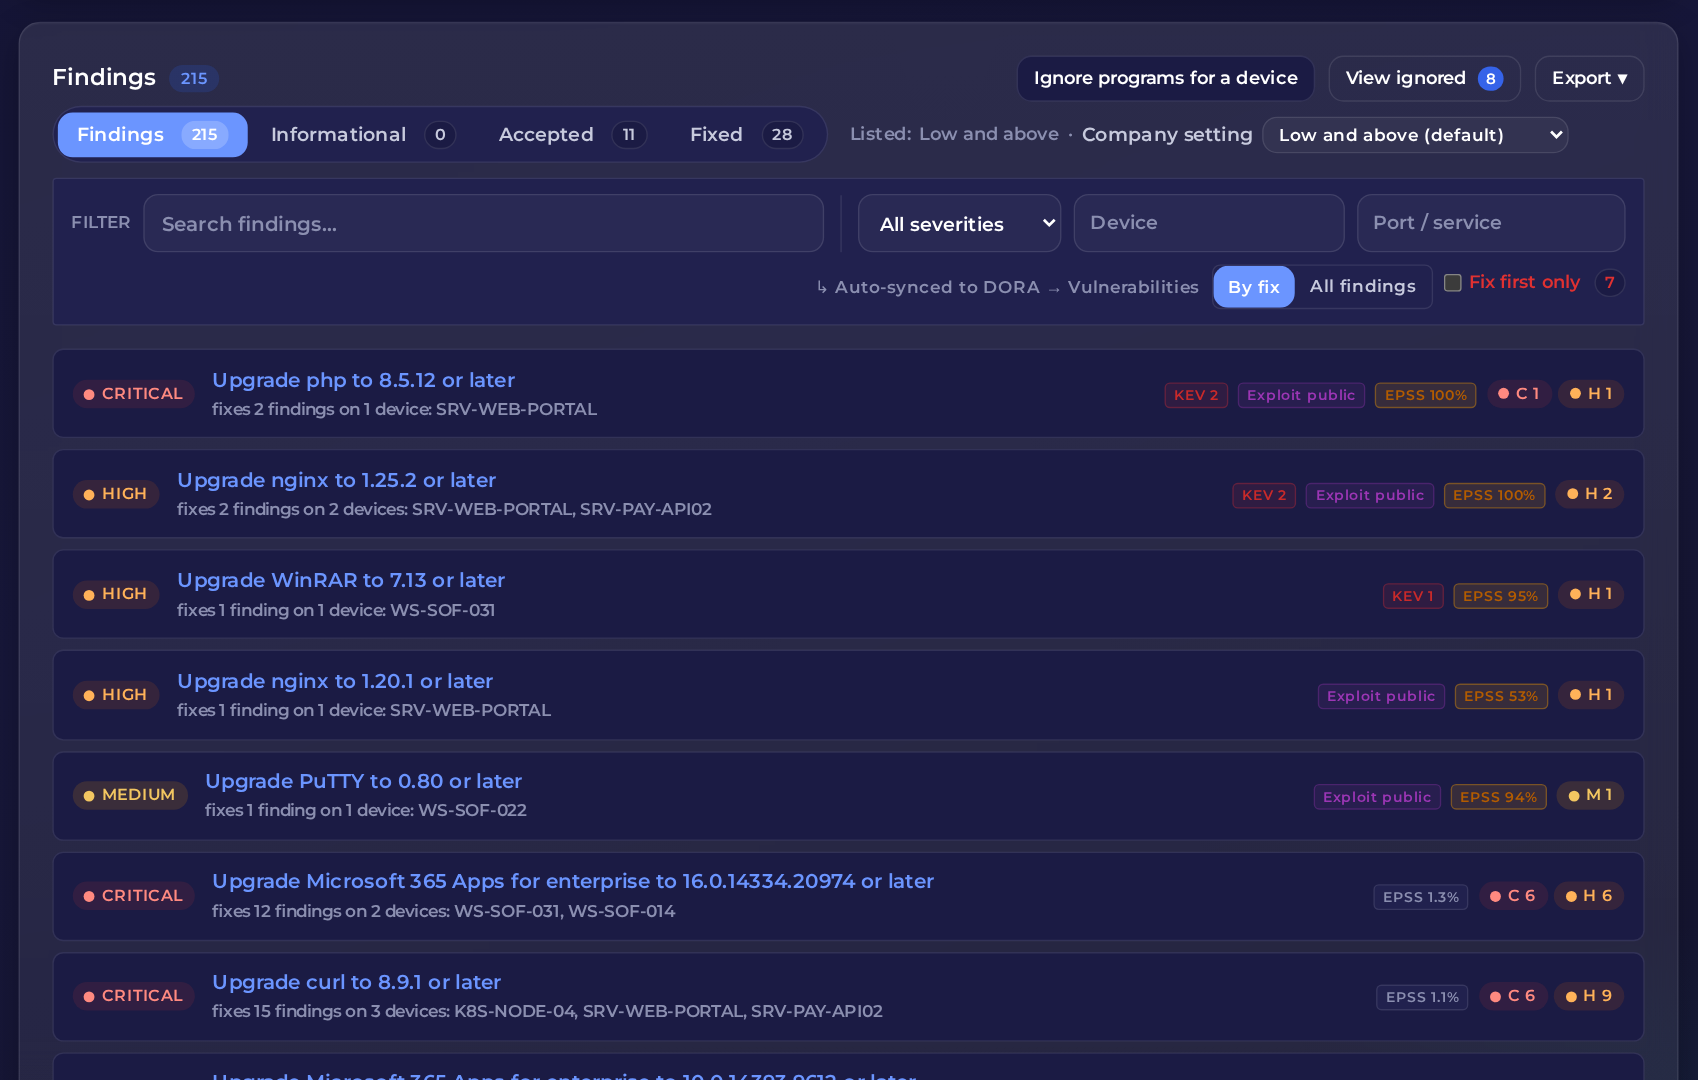
Task: Click the 215 count badge beside Findings title
Action: (x=194, y=78)
